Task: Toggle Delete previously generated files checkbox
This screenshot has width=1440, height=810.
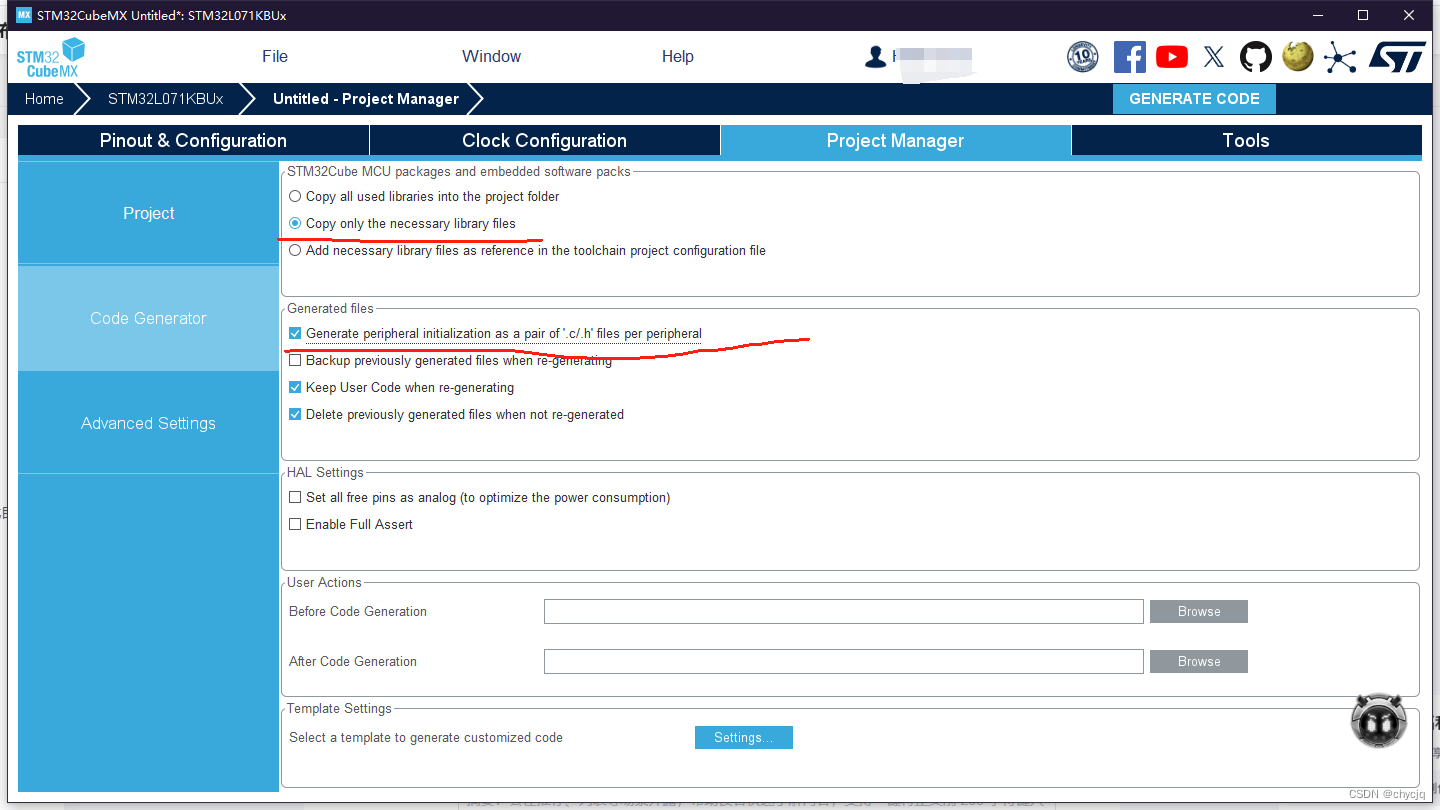Action: click(295, 415)
